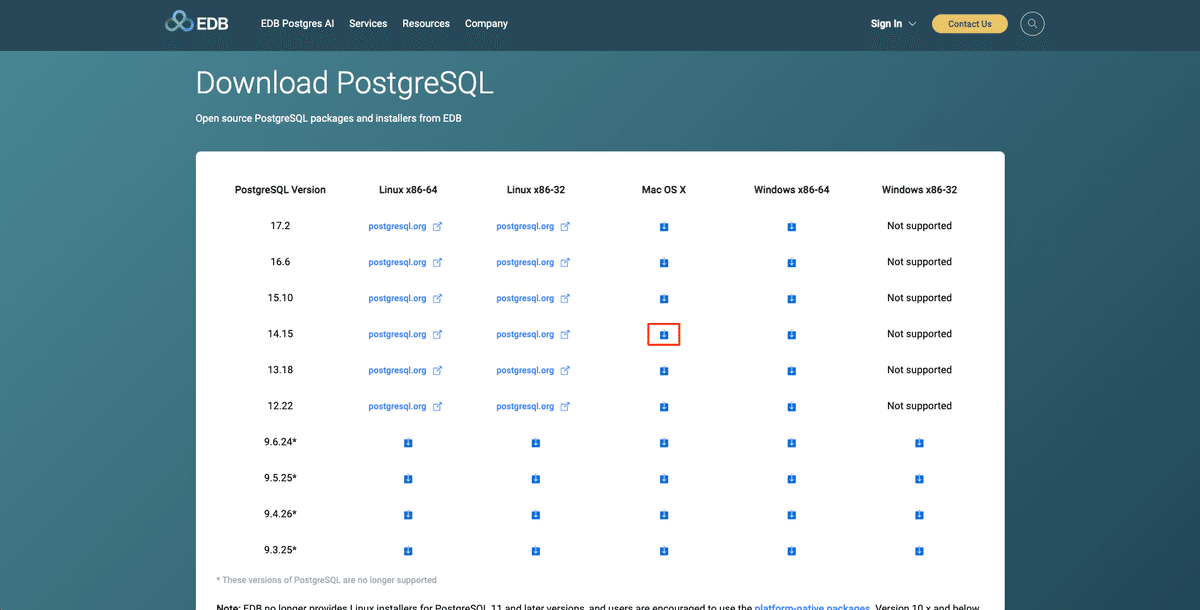Download PostgreSQL 14.15 for Mac OS X
Viewport: 1200px width, 610px height.
(664, 335)
